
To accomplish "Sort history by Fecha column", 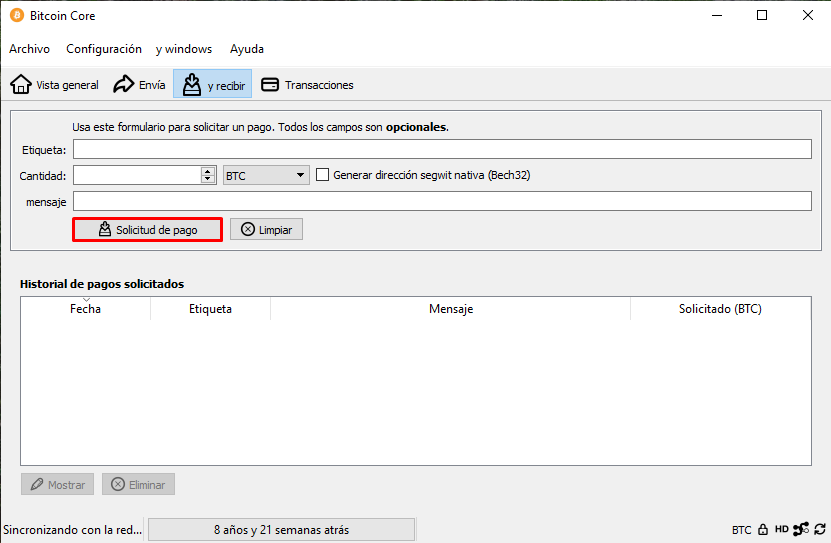I will point(85,308).
